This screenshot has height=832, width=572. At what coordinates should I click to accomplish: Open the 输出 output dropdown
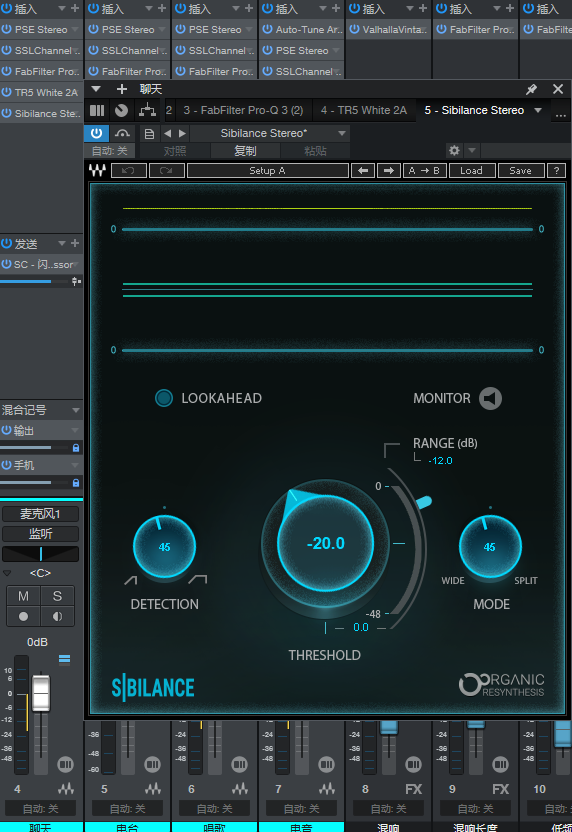click(75, 430)
